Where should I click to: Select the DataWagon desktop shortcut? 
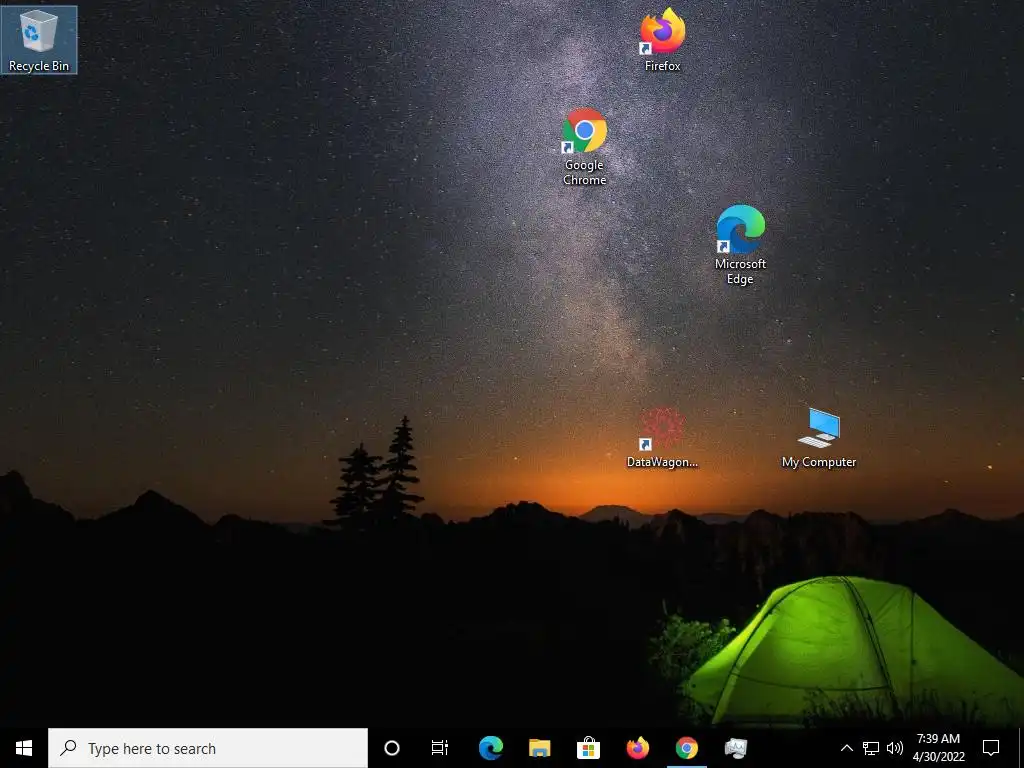[x=662, y=439]
